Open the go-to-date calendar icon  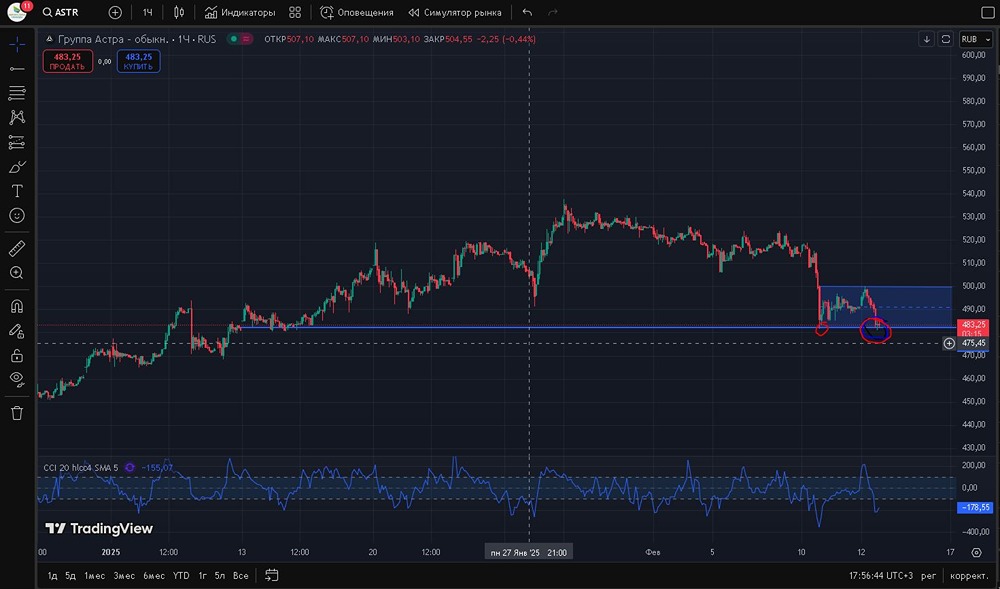(x=271, y=575)
